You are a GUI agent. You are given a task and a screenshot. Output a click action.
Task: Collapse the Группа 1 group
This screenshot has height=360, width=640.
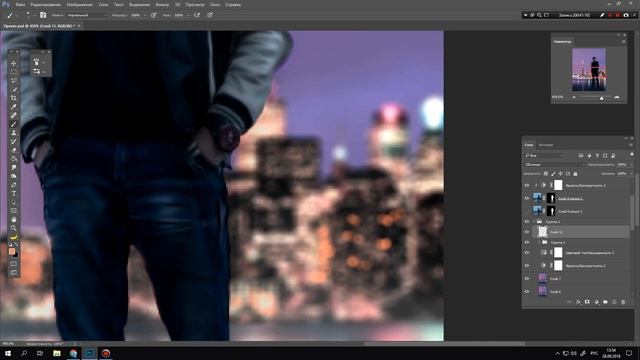tap(533, 222)
